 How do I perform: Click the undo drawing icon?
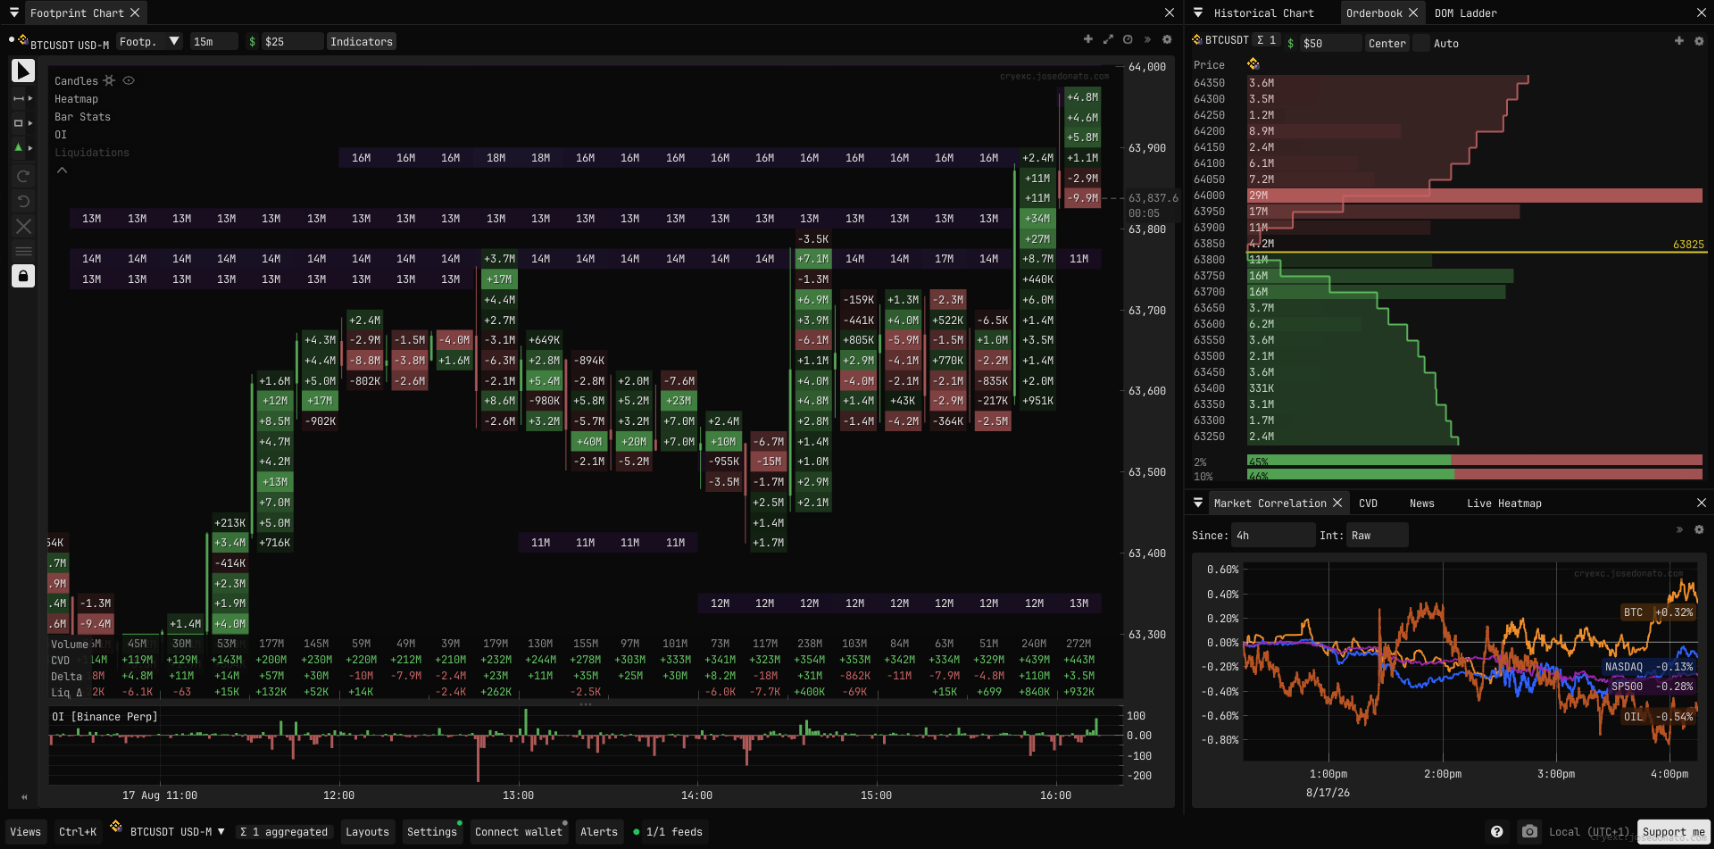pos(23,201)
